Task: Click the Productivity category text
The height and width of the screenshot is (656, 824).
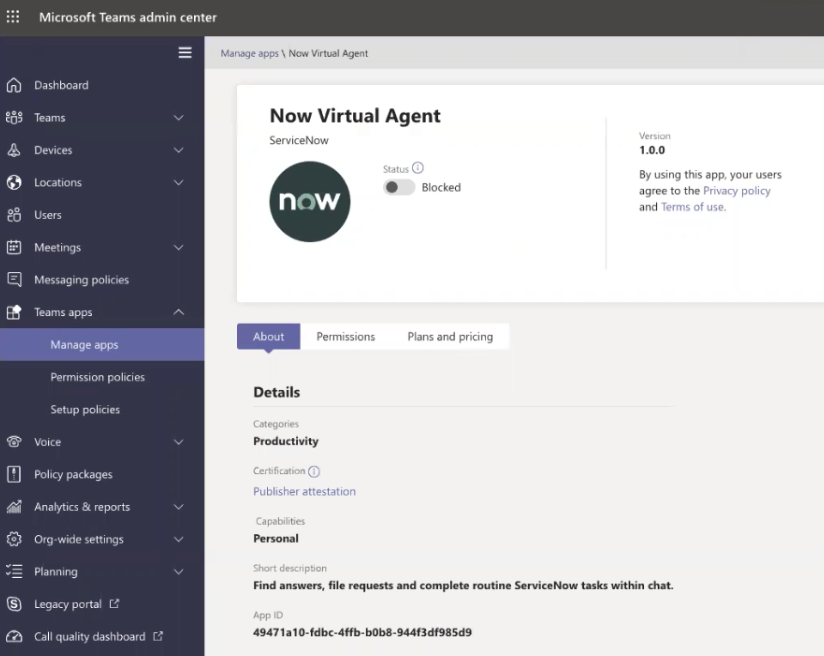Action: coord(286,442)
